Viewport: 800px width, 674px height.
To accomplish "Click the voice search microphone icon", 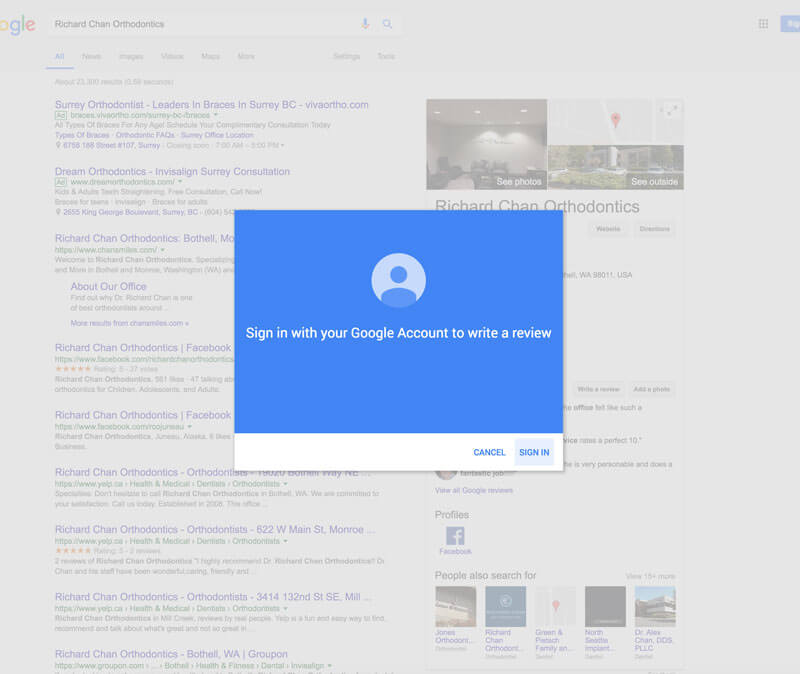I will [365, 24].
